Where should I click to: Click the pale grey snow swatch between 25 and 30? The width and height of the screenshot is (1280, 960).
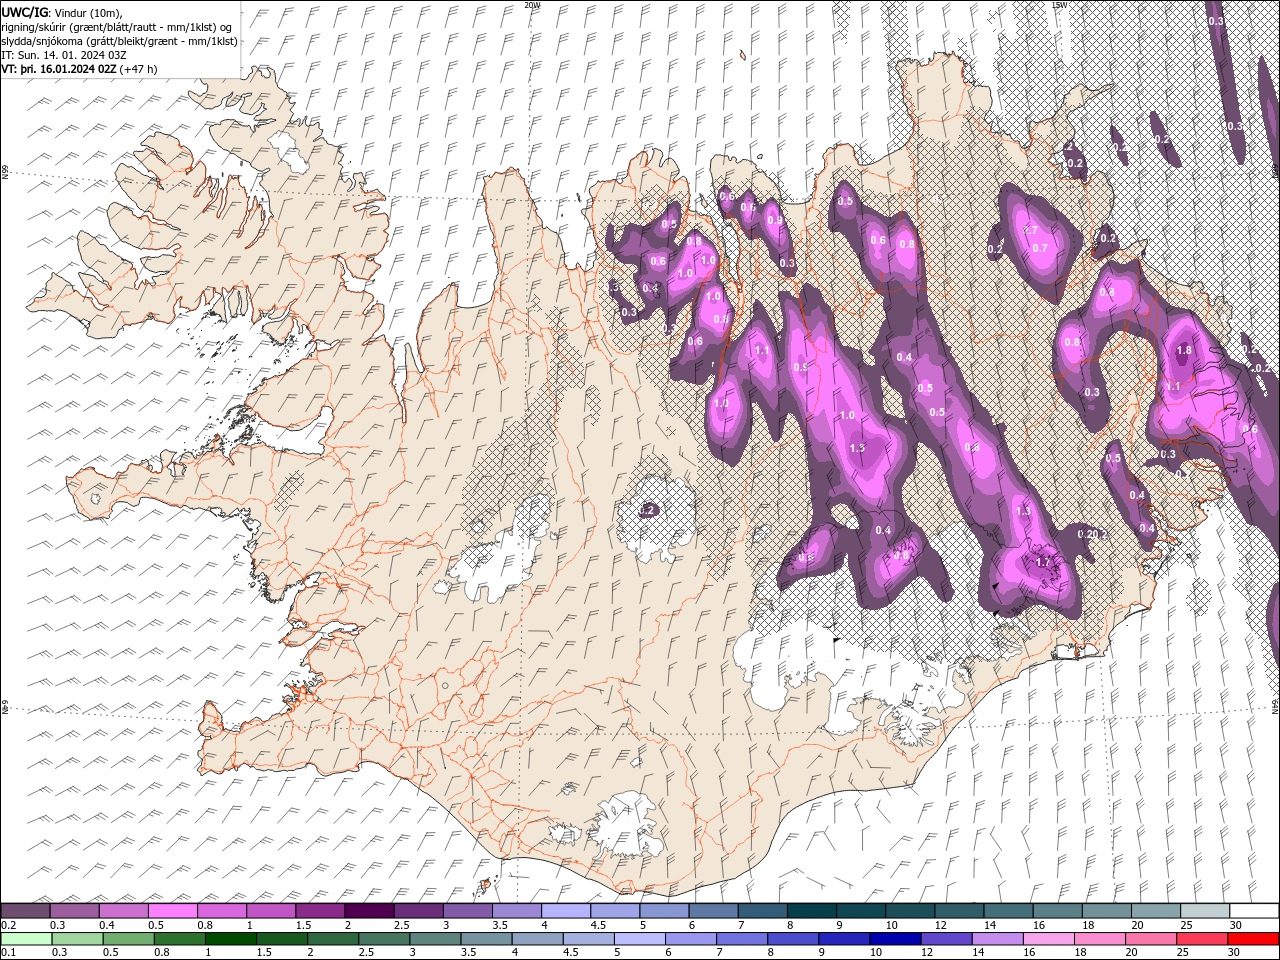(x=1204, y=911)
